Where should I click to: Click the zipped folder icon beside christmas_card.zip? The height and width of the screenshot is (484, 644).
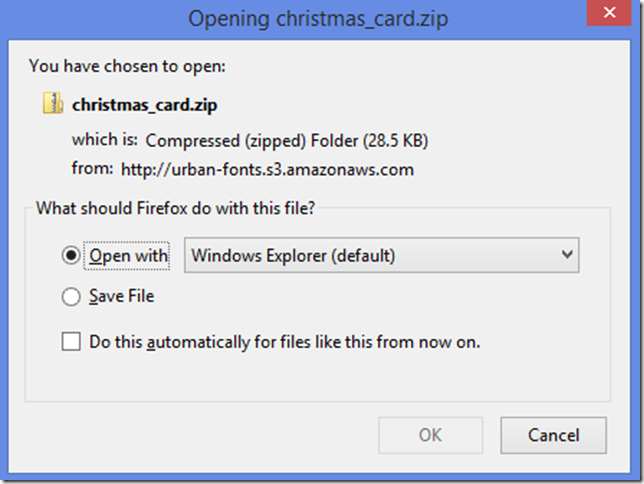[53, 103]
